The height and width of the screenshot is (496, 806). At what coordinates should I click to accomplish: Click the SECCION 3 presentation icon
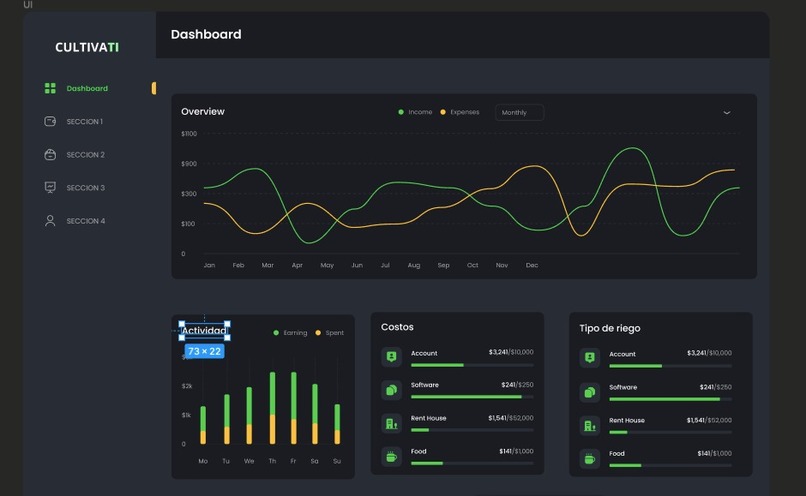coord(50,188)
